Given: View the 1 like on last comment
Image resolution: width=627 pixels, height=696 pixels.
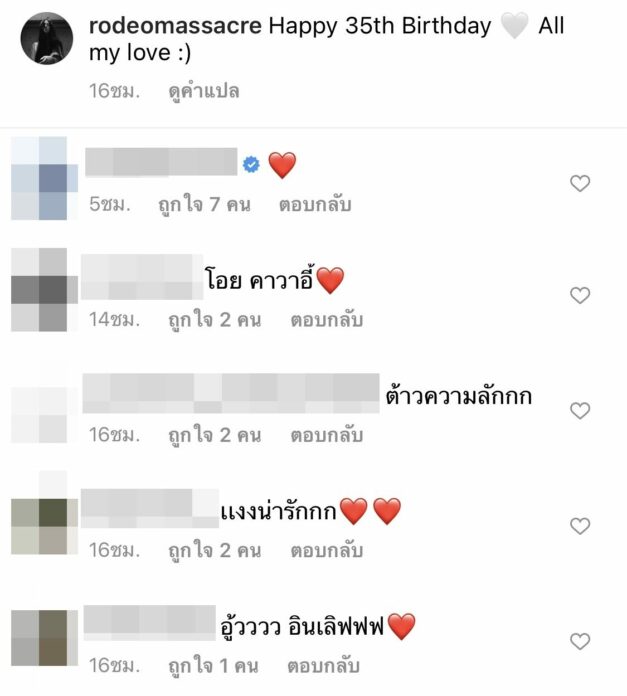Looking at the screenshot, I should (x=213, y=666).
